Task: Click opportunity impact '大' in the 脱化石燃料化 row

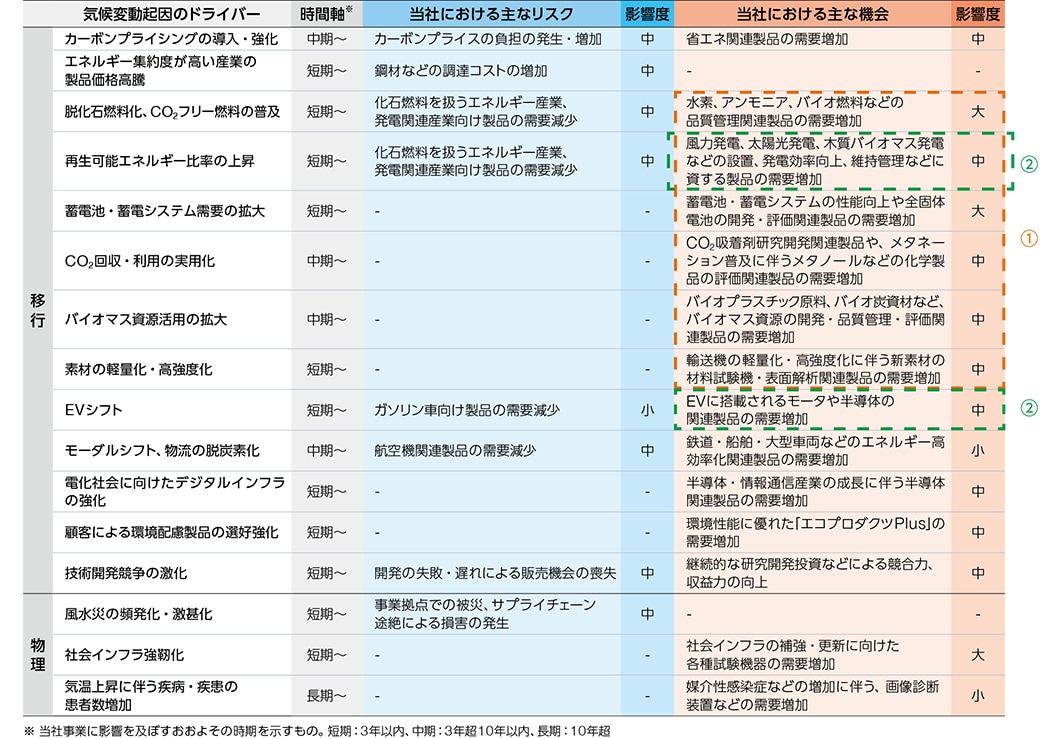Action: (978, 111)
